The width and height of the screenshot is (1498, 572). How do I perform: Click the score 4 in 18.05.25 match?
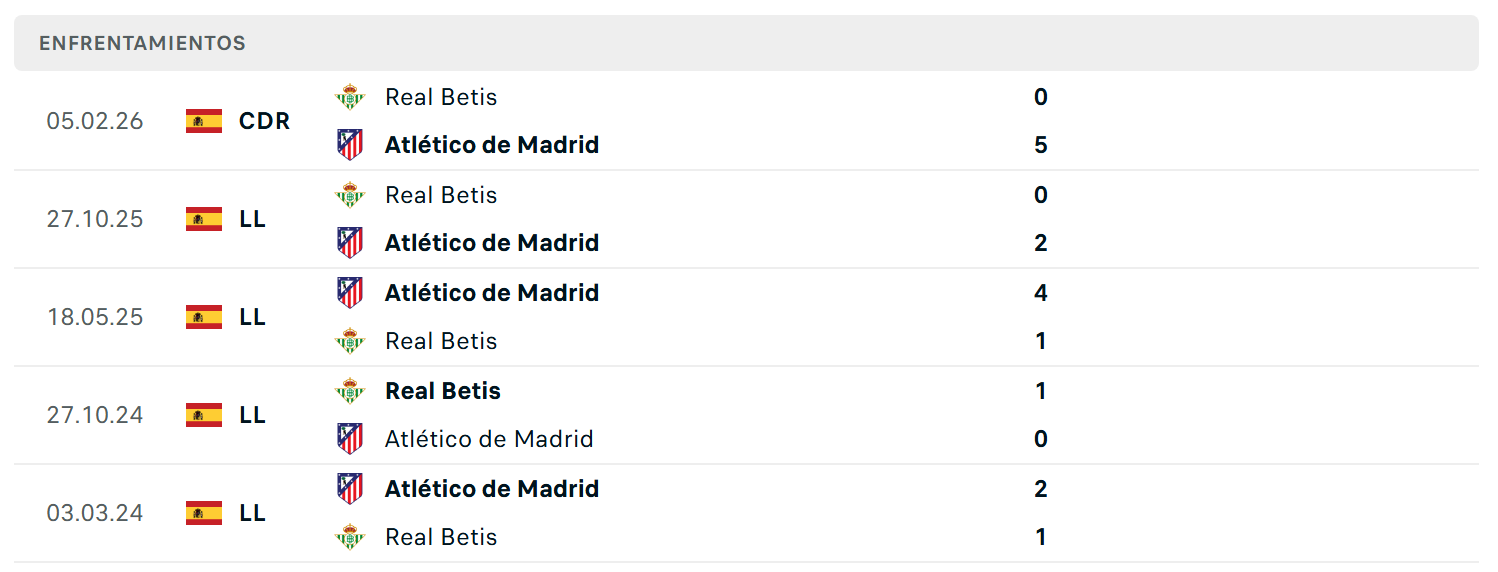pyautogui.click(x=1041, y=293)
